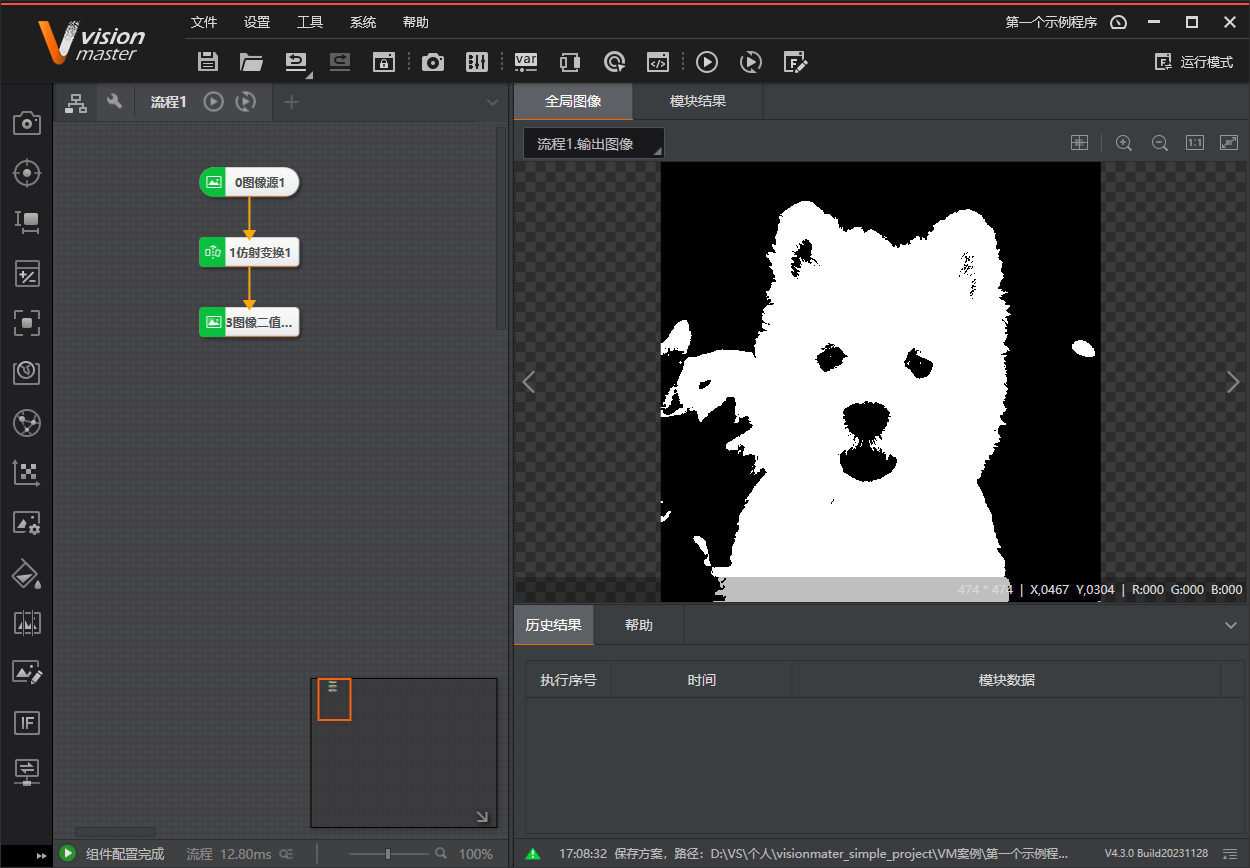Click the flow tree structure icon
The height and width of the screenshot is (868, 1250).
pyautogui.click(x=76, y=102)
